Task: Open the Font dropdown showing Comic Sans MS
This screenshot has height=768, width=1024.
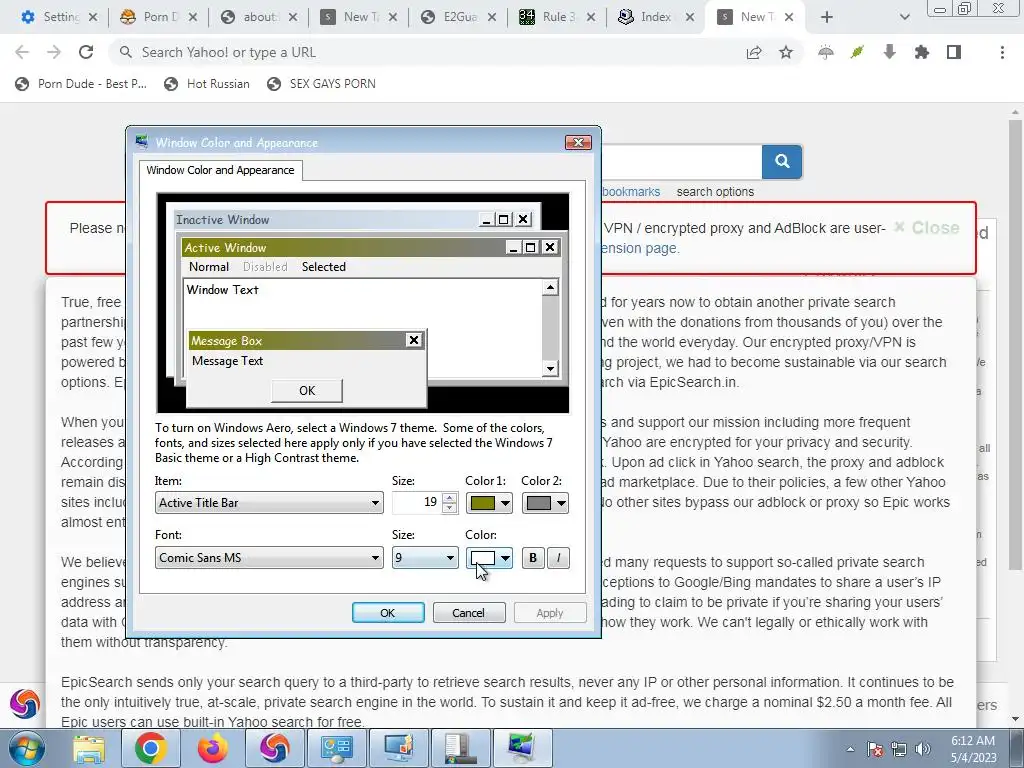Action: click(269, 558)
